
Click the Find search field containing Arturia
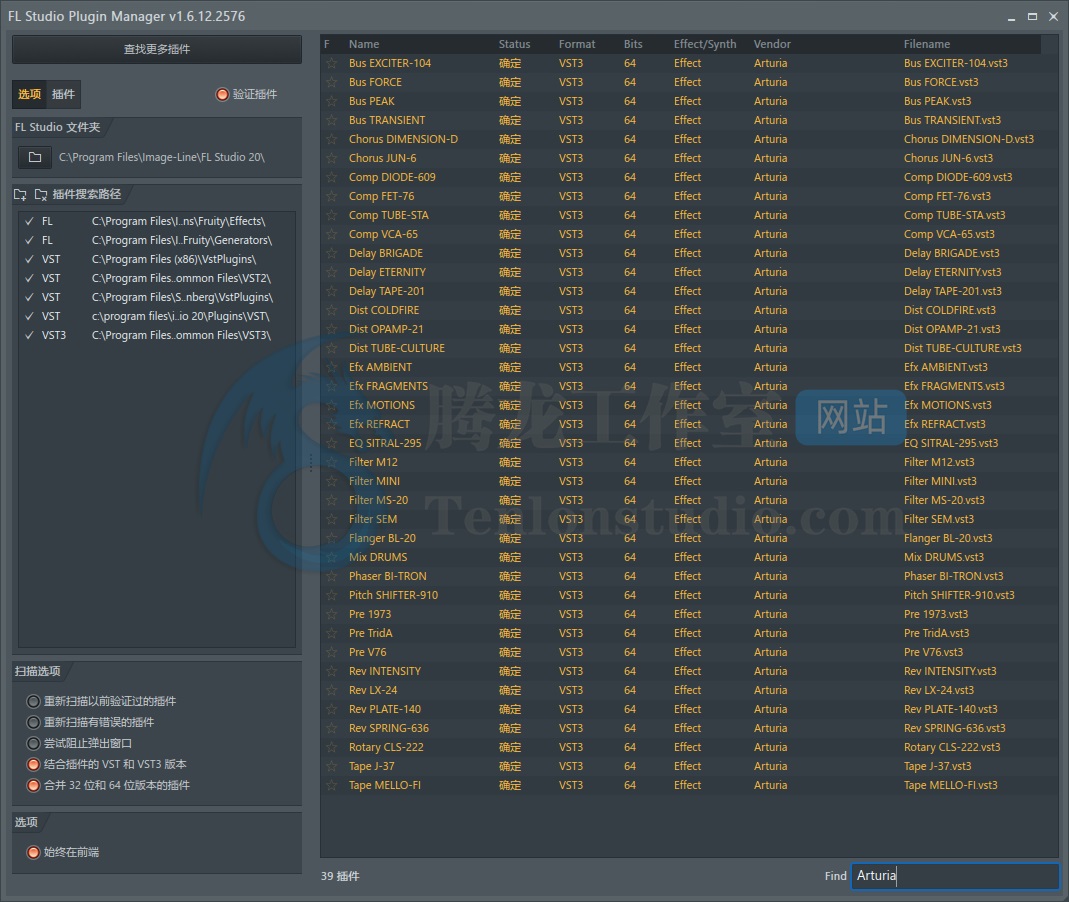[954, 876]
